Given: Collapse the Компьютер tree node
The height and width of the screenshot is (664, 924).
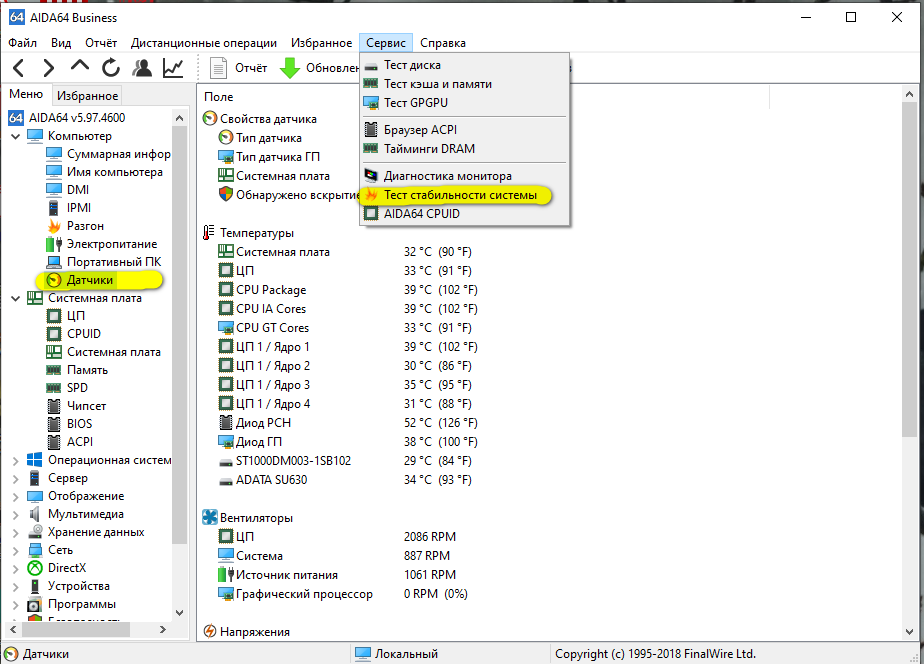Looking at the screenshot, I should (14, 136).
